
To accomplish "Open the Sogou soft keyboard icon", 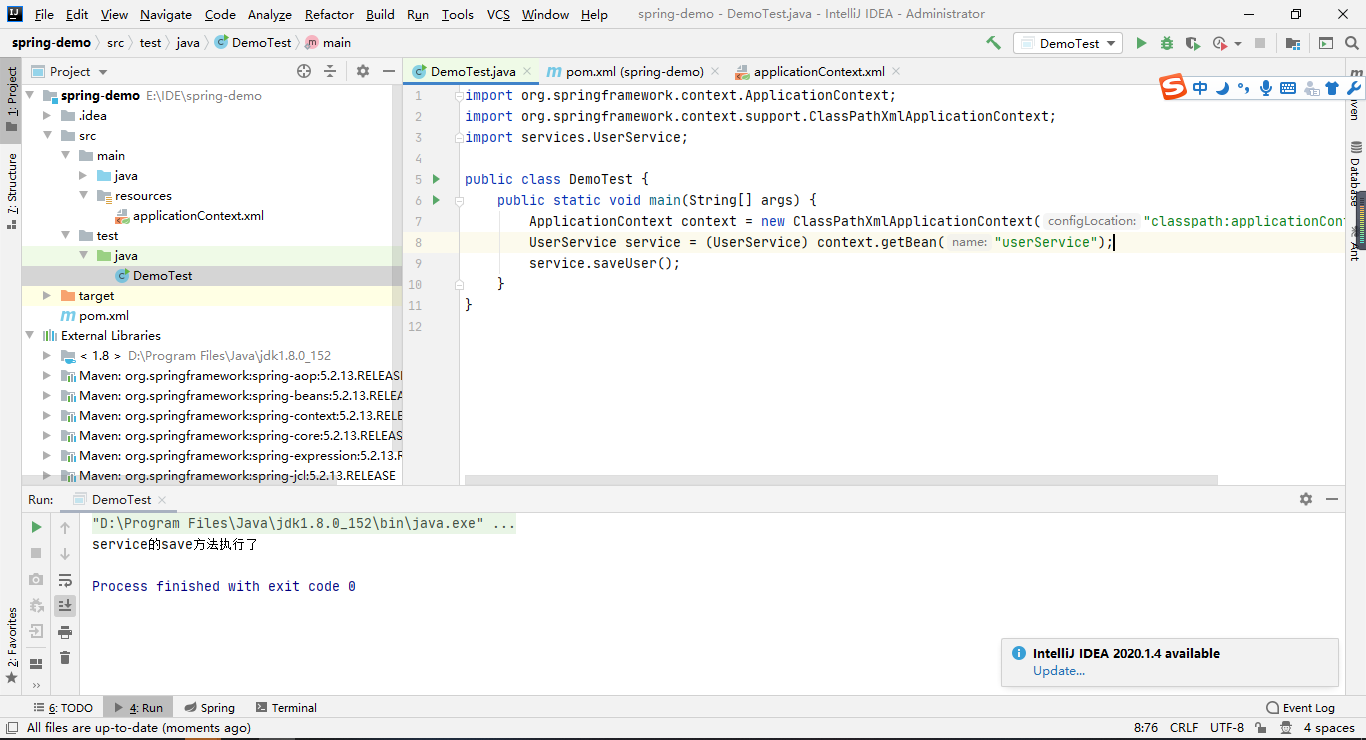I will pyautogui.click(x=1288, y=88).
